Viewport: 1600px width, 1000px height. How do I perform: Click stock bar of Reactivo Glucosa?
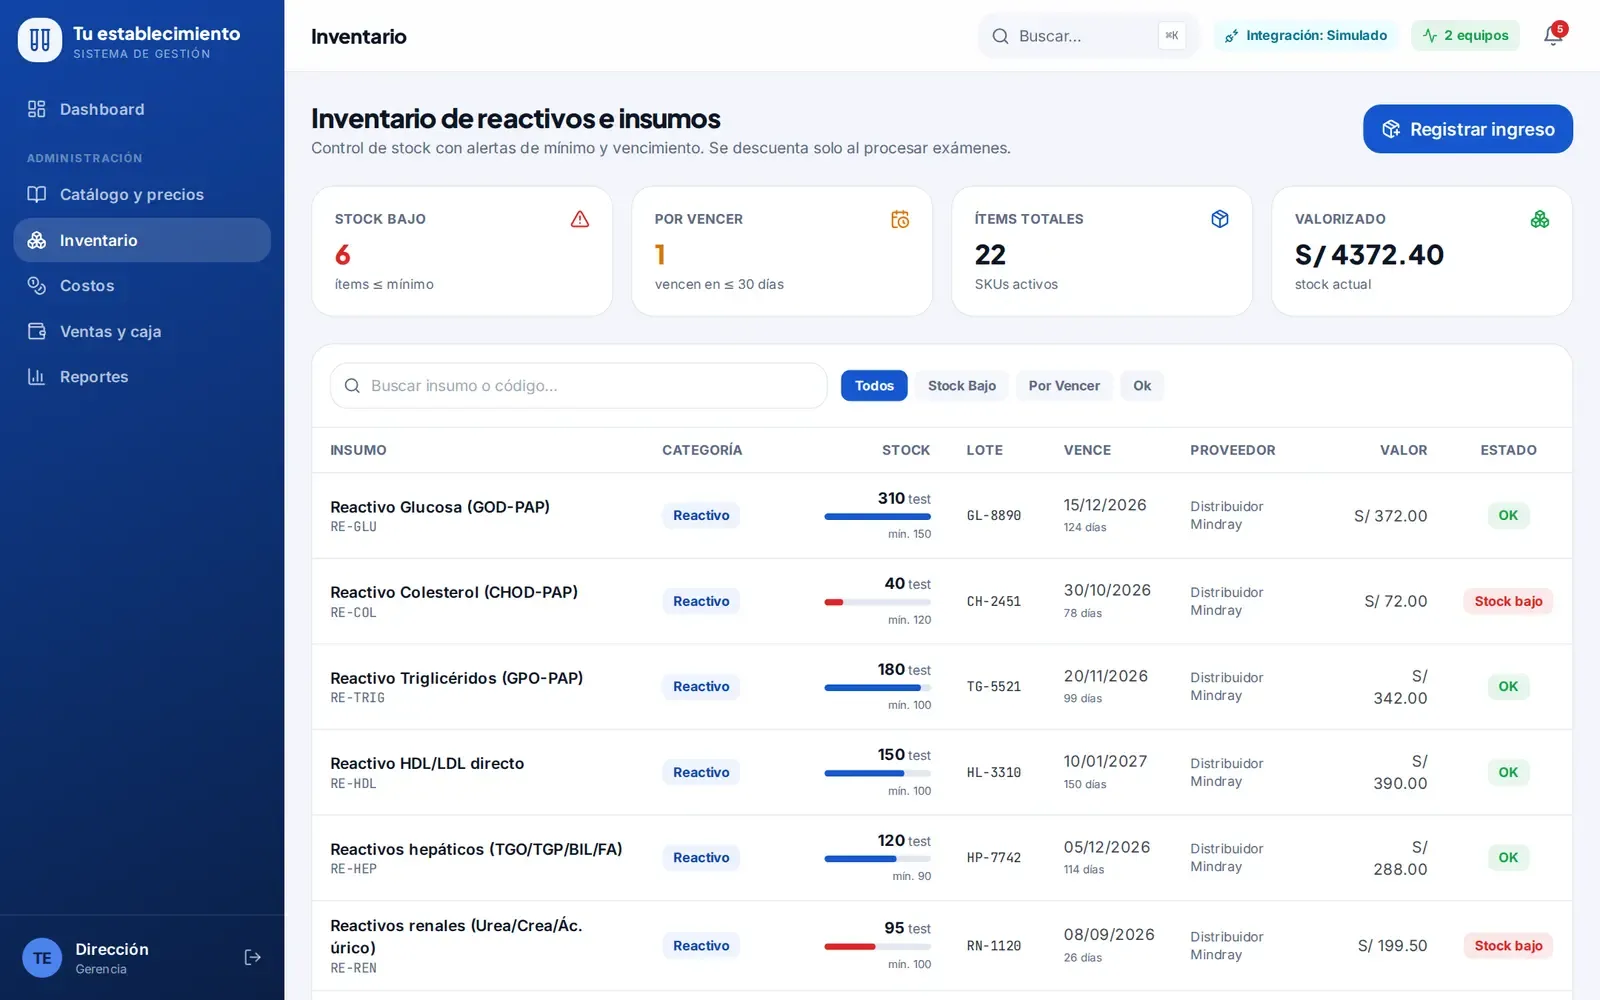tap(877, 517)
